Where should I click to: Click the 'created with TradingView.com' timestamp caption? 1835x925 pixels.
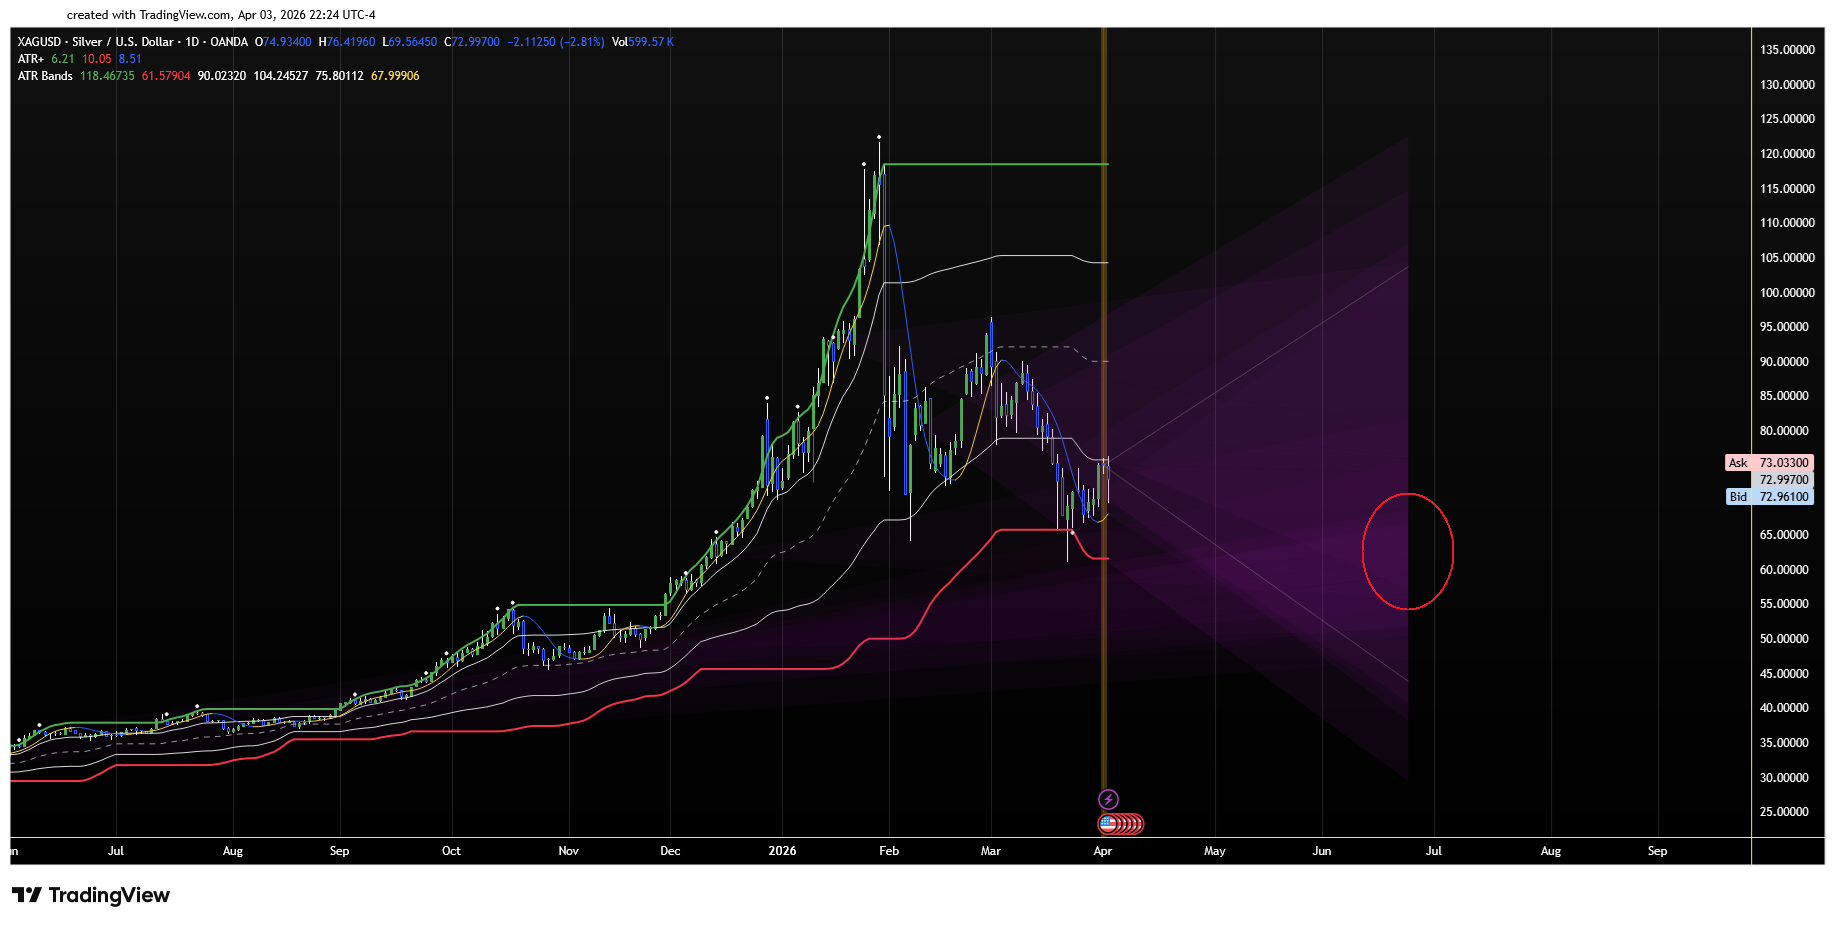[x=221, y=15]
